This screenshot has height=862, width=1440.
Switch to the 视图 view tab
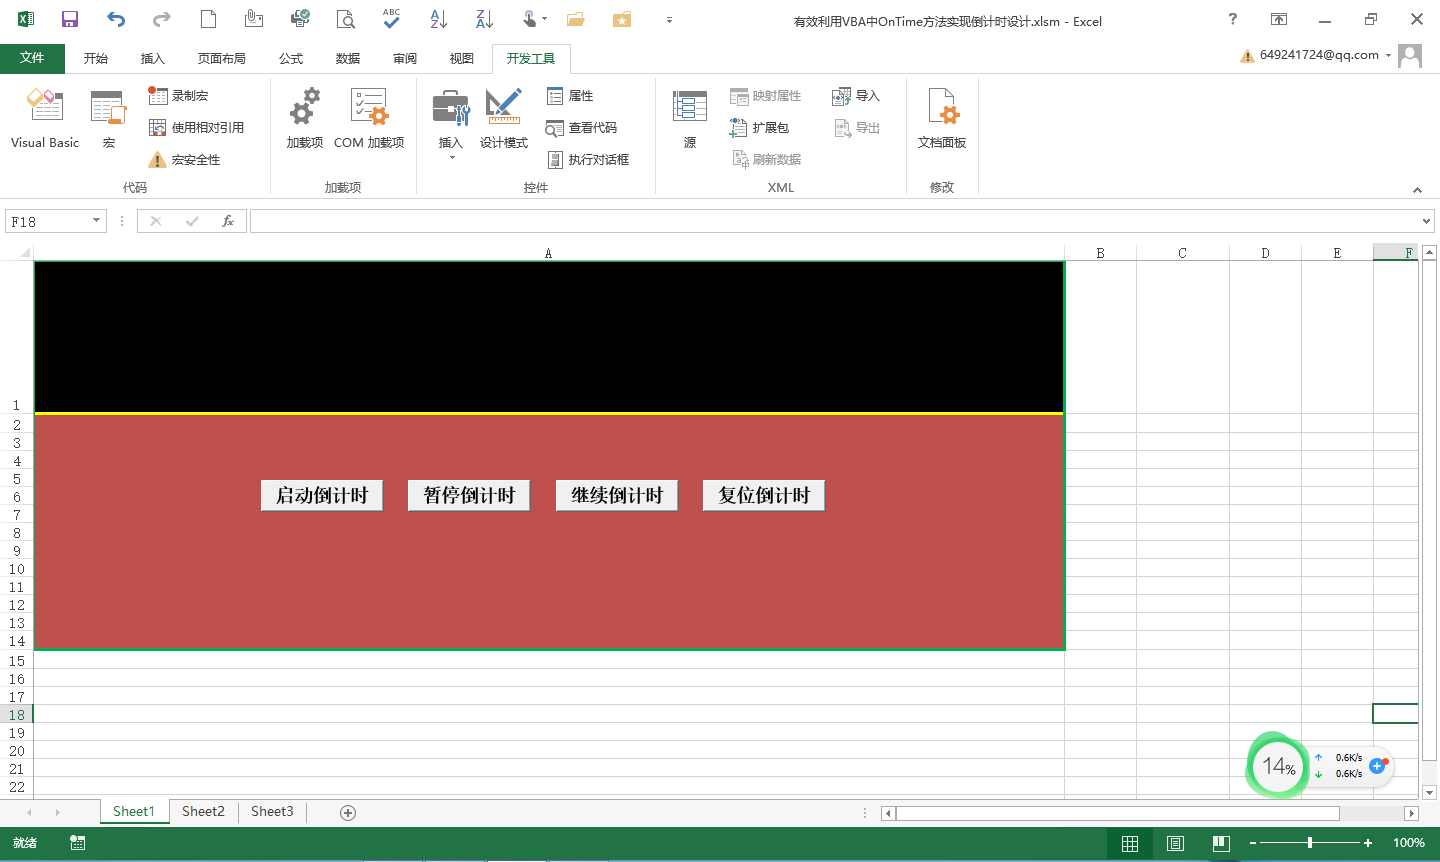tap(462, 58)
